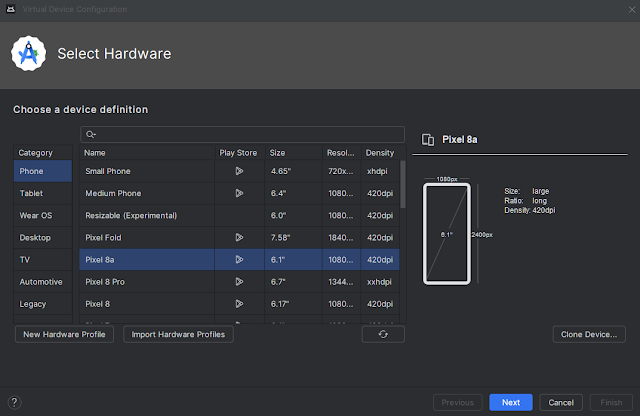Click the refresh device list icon button

pyautogui.click(x=383, y=335)
